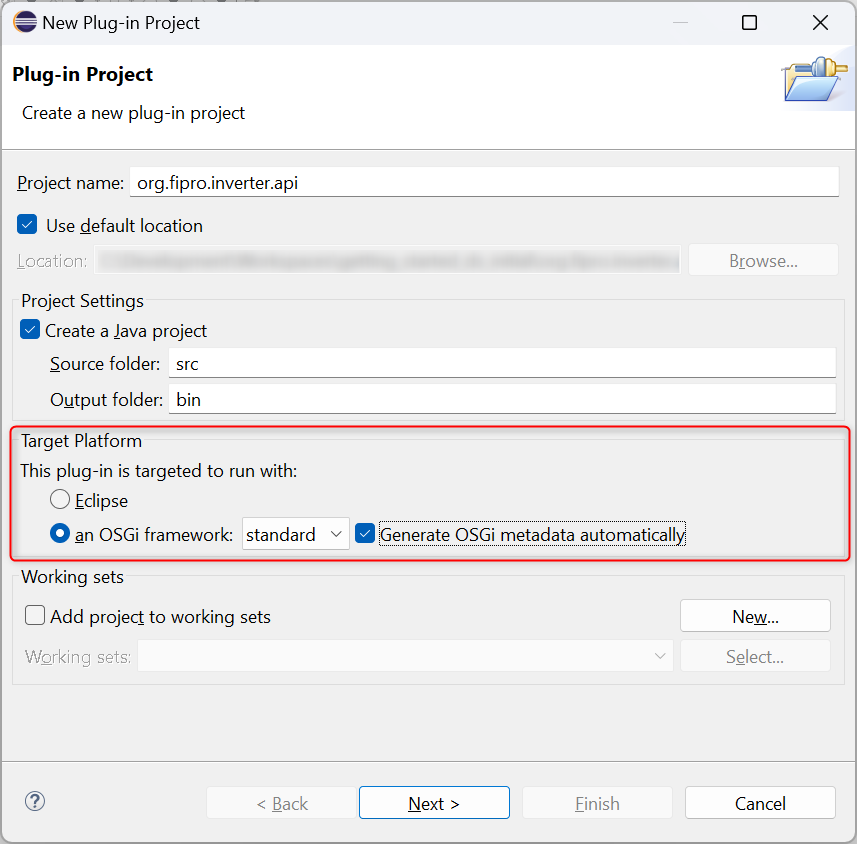Click 'This plug-in is targeted to run with:' text

159,471
